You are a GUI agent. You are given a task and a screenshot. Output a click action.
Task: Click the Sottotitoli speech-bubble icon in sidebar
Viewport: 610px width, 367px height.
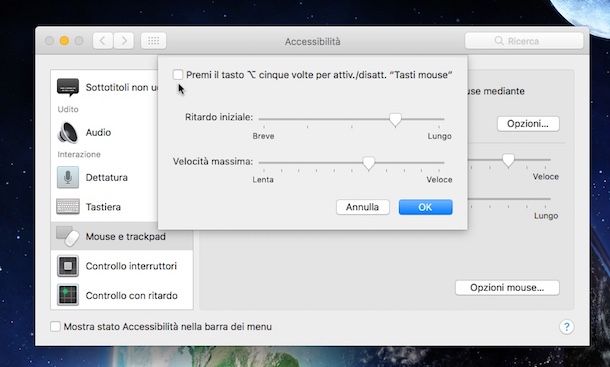[68, 87]
